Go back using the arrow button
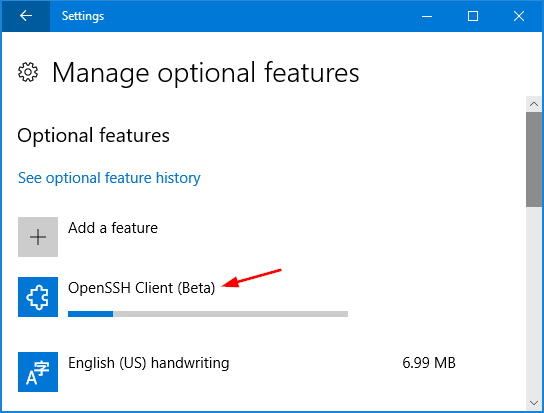 (x=26, y=16)
